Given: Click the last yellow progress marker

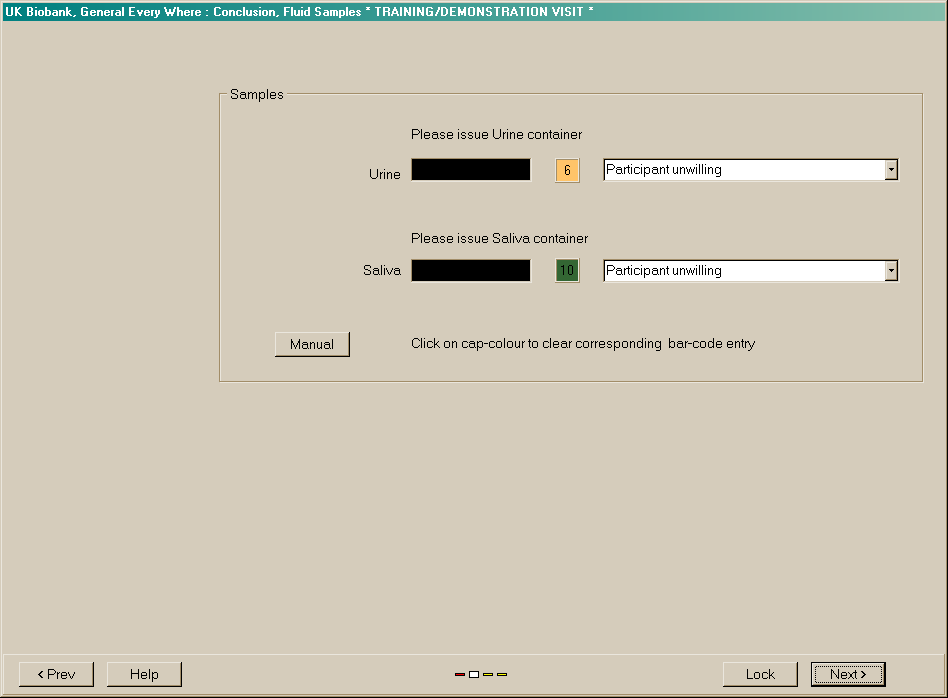Looking at the screenshot, I should tap(502, 675).
